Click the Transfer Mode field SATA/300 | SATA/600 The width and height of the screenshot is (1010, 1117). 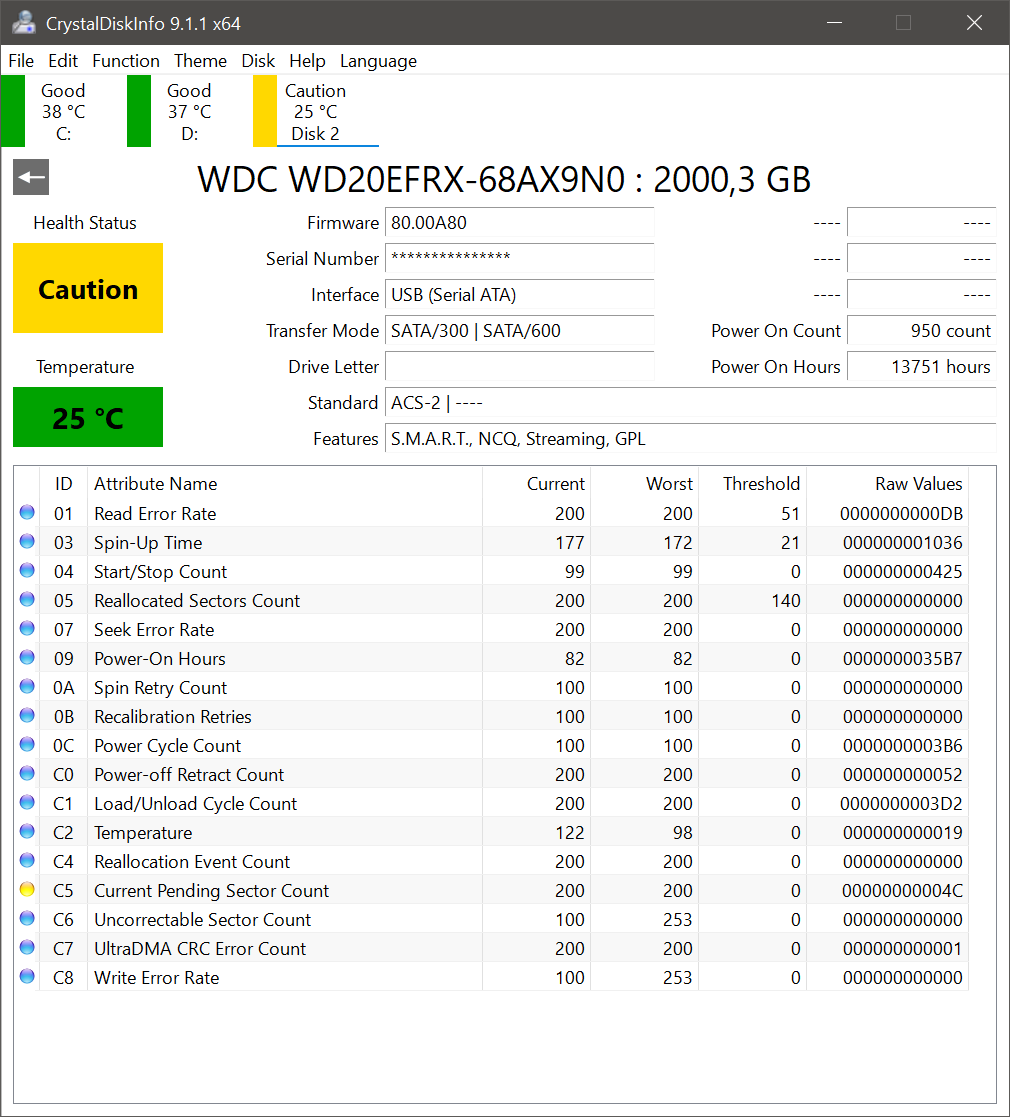pos(519,331)
